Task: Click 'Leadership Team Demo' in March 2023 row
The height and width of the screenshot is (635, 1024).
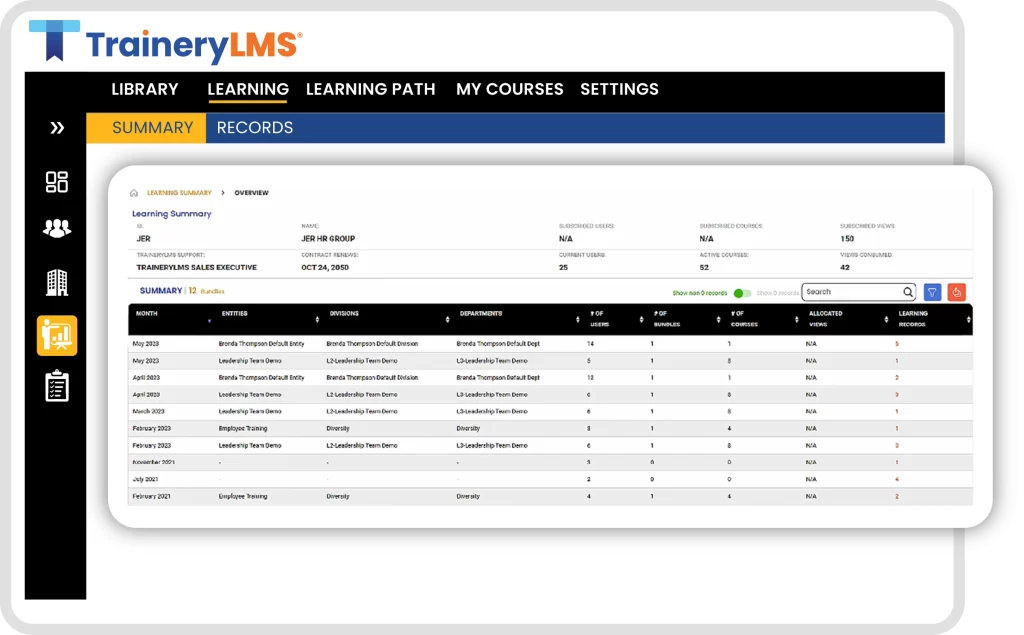Action: click(x=250, y=412)
